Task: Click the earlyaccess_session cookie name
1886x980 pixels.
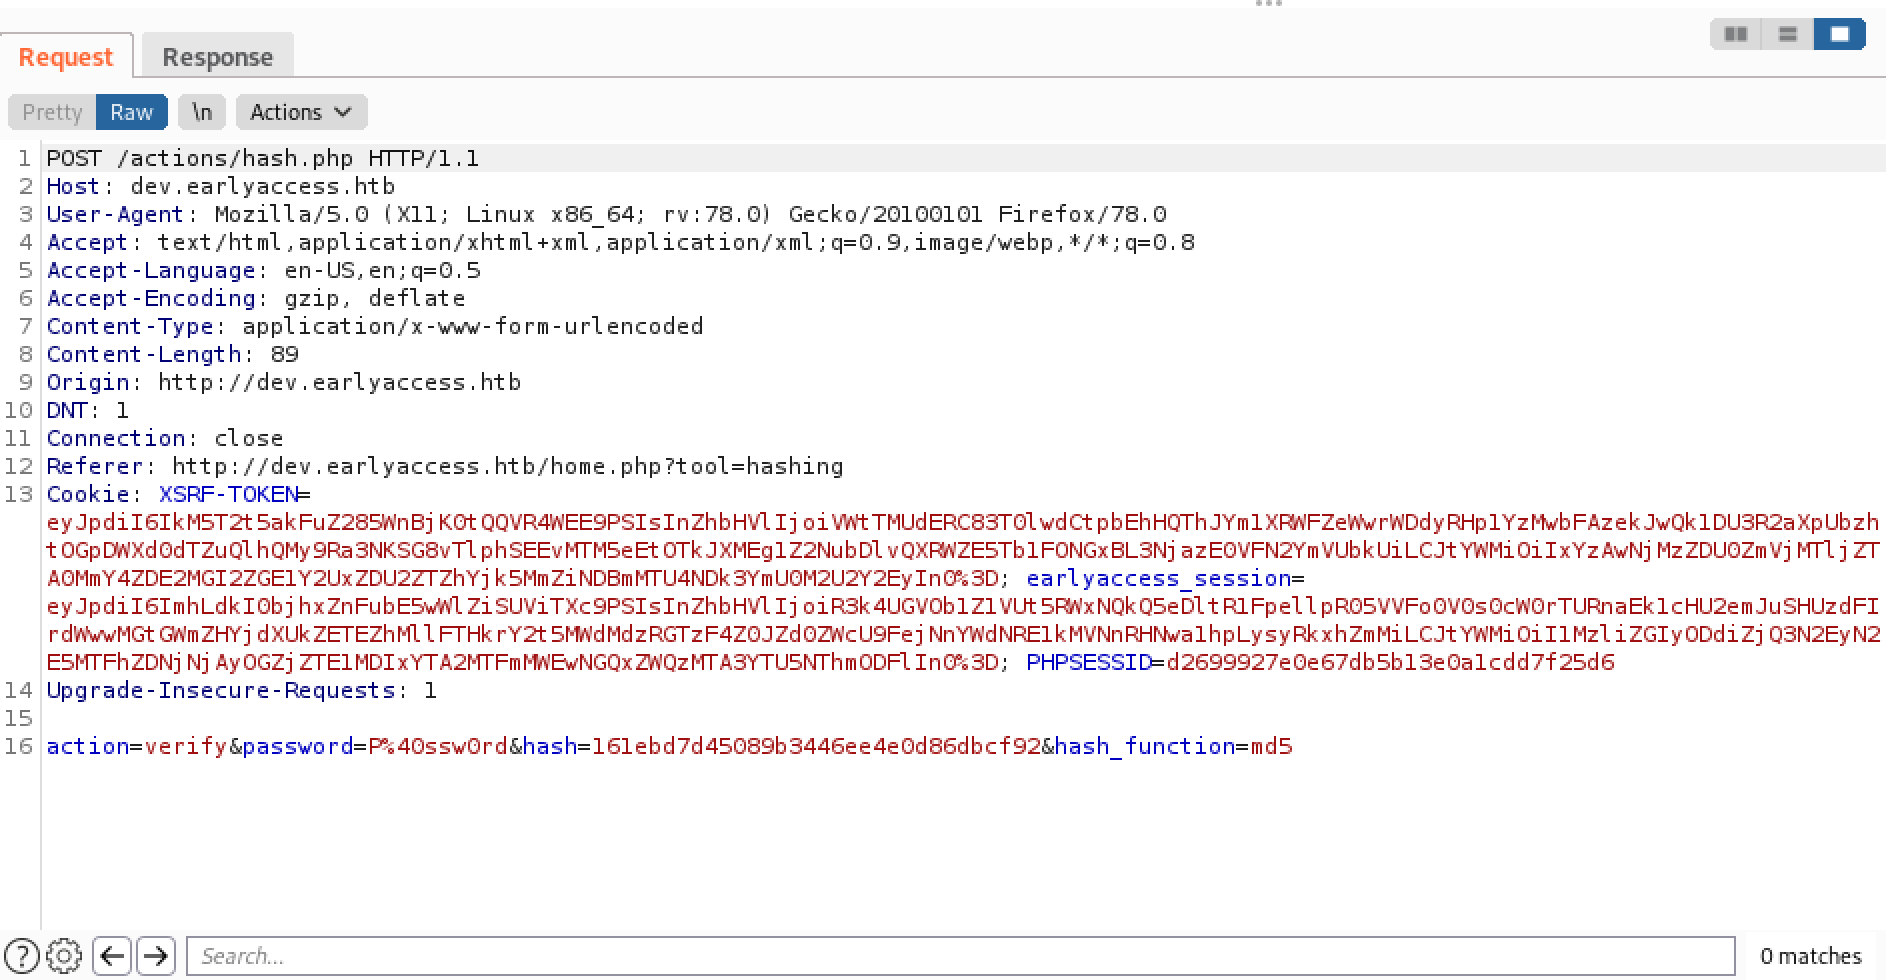Action: pyautogui.click(x=1159, y=578)
